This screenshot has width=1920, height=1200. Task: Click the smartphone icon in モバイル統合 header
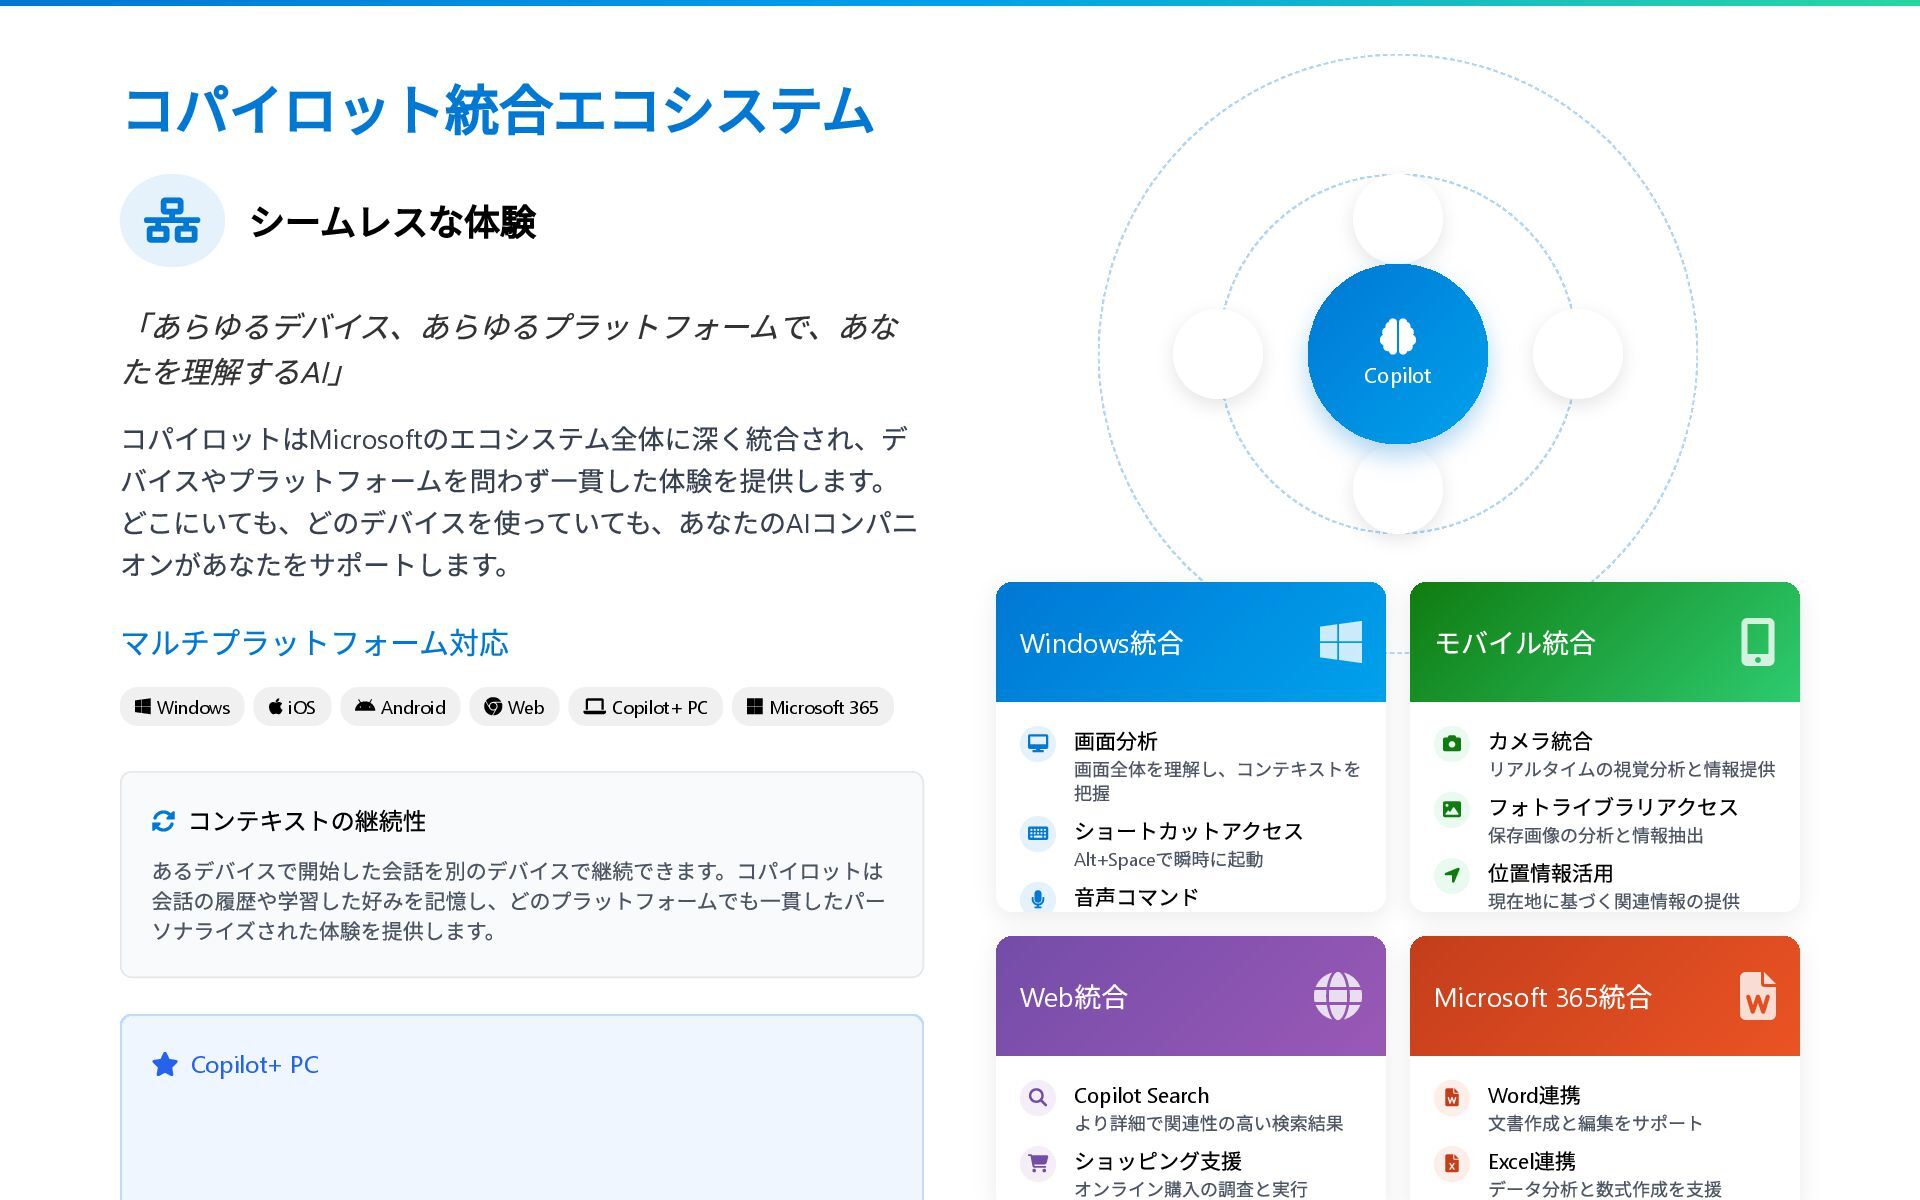1757,642
